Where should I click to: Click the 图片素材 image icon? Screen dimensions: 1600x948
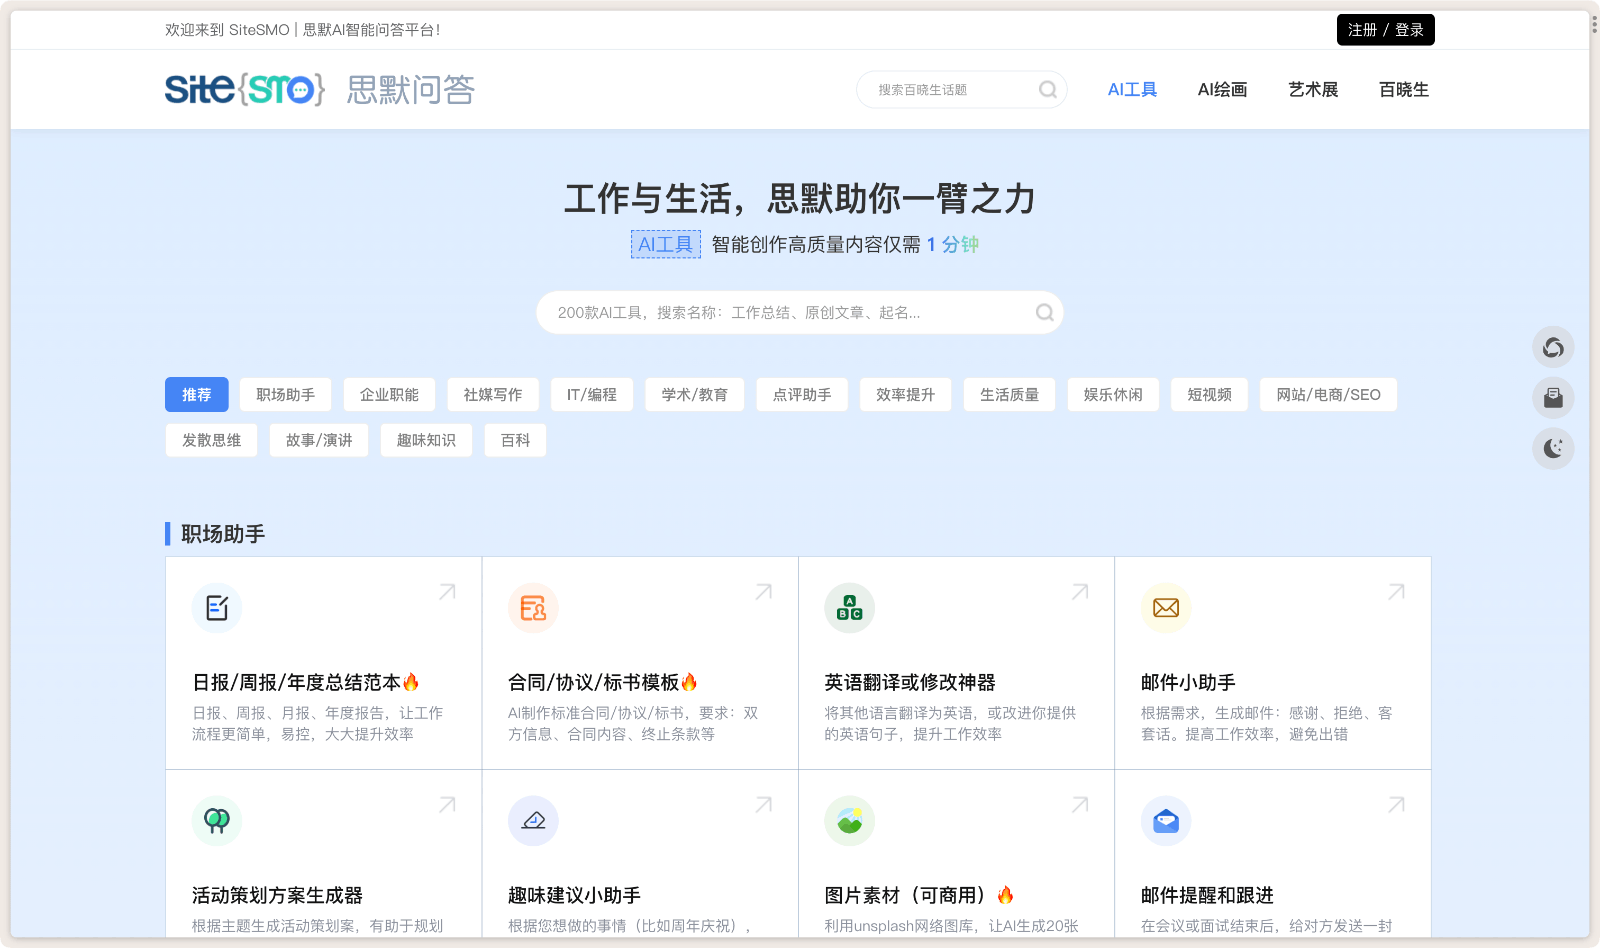[x=849, y=820]
